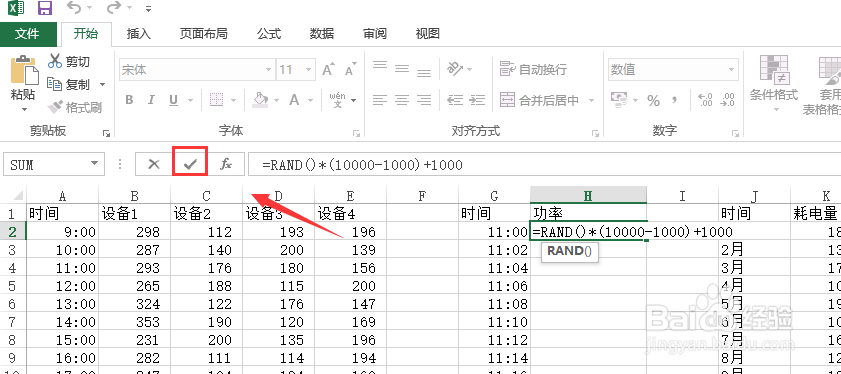Open the Name Box SUM dropdown

94,164
